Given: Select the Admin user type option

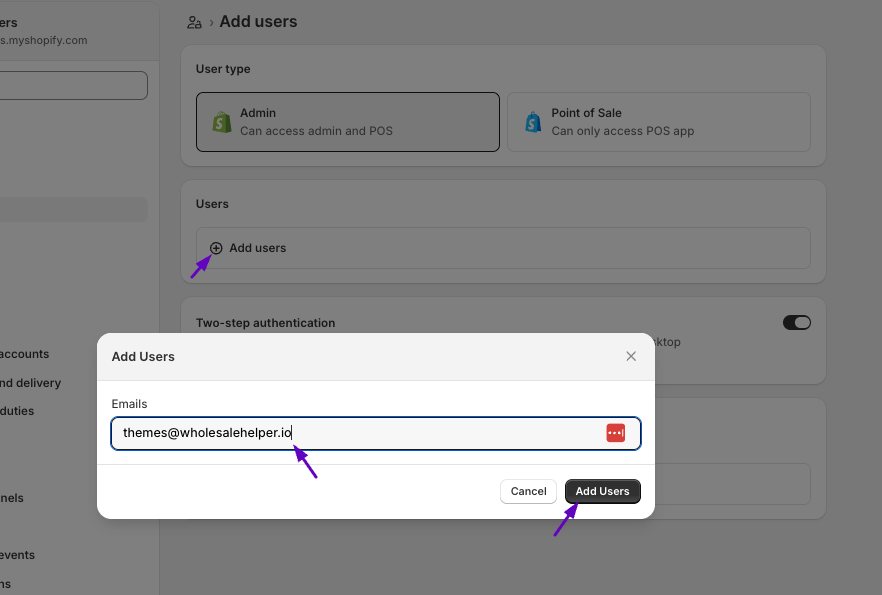Looking at the screenshot, I should tap(347, 122).
